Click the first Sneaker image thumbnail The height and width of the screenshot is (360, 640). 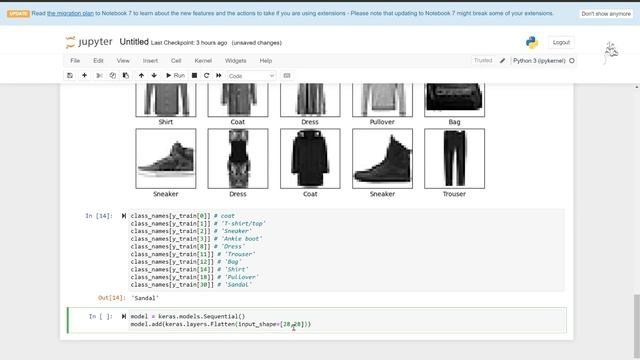point(166,158)
